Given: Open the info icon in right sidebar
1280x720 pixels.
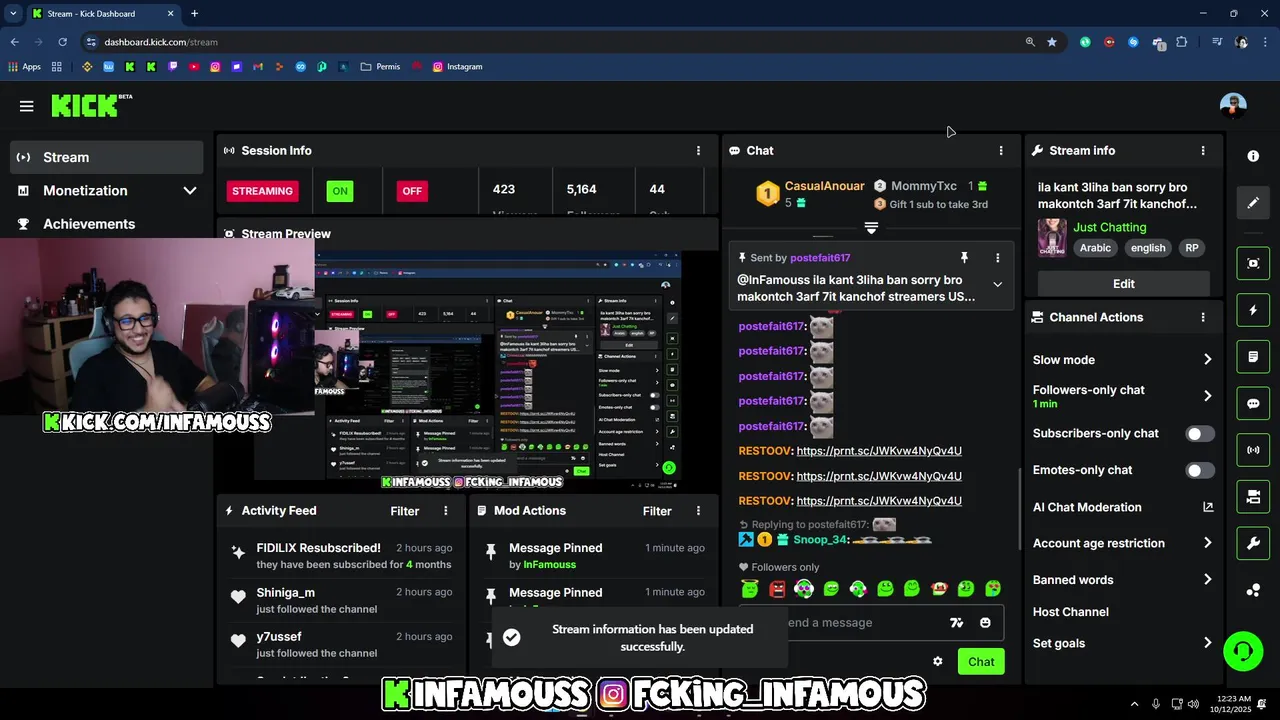Looking at the screenshot, I should (x=1253, y=156).
